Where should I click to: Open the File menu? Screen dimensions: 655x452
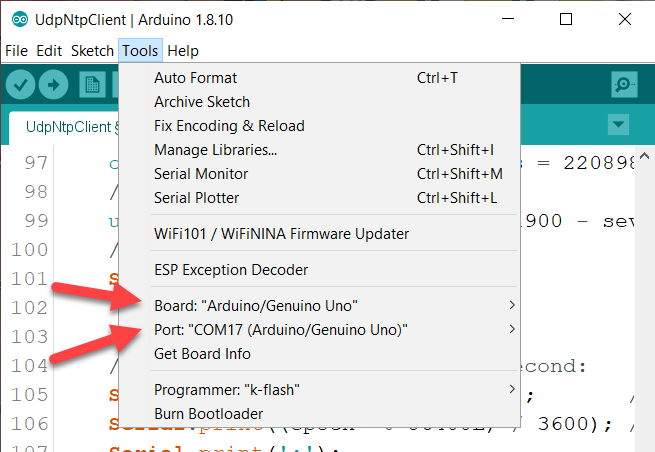(16, 51)
